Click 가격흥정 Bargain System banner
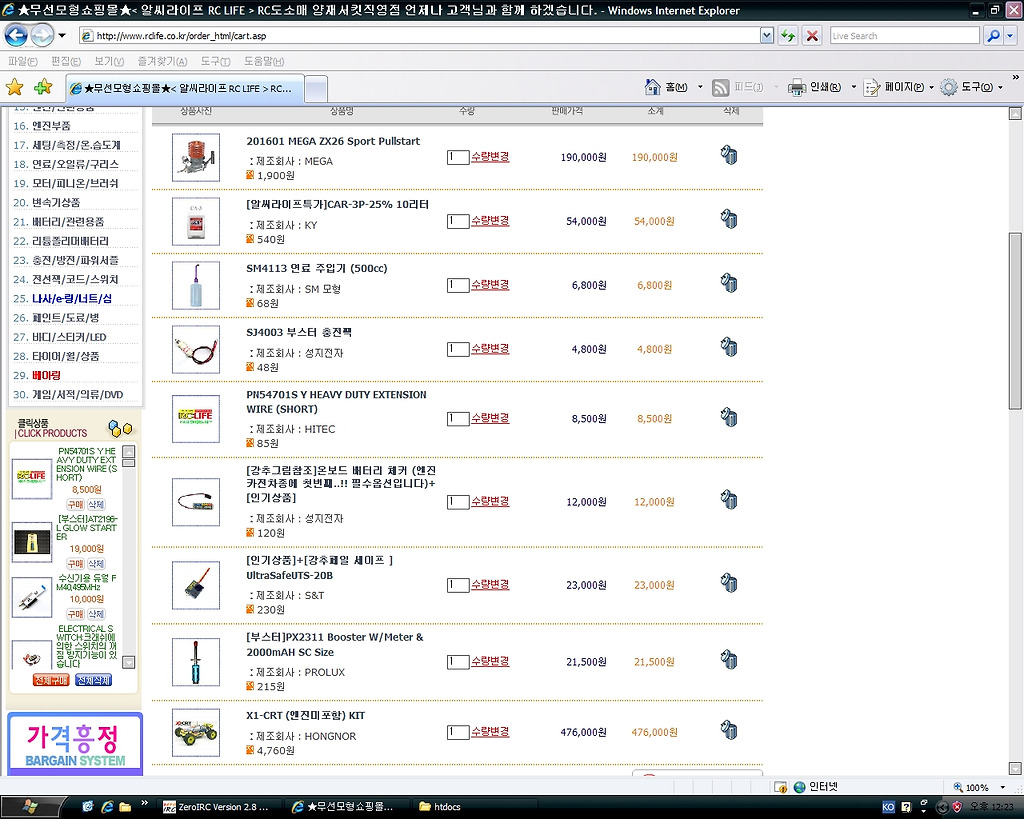 tap(75, 745)
